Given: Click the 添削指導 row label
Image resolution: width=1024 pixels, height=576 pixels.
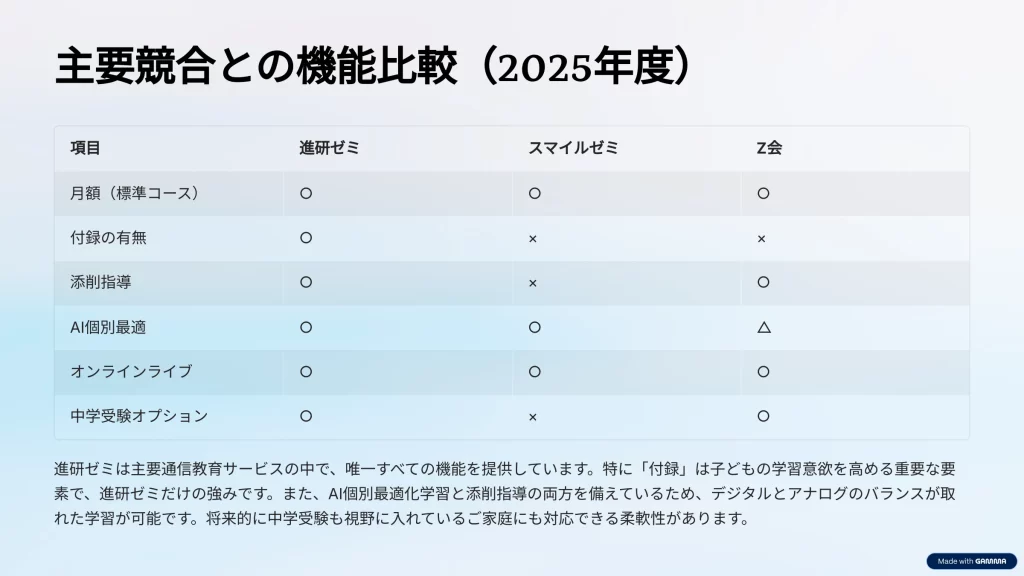Looking at the screenshot, I should click(x=93, y=282).
